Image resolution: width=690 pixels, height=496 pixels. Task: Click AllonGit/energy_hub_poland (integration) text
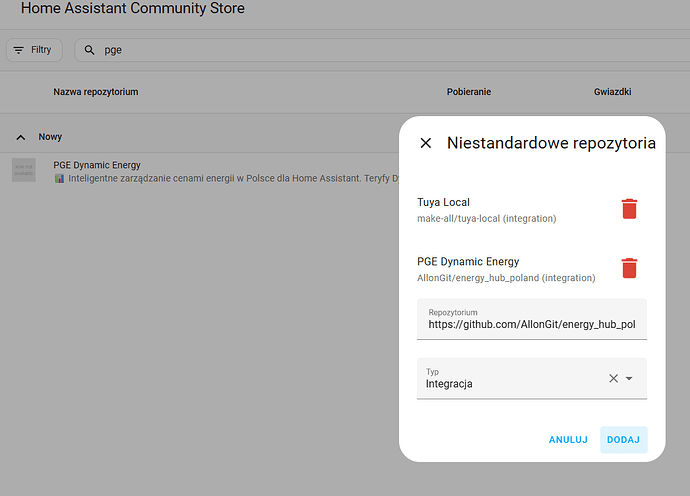[506, 278]
